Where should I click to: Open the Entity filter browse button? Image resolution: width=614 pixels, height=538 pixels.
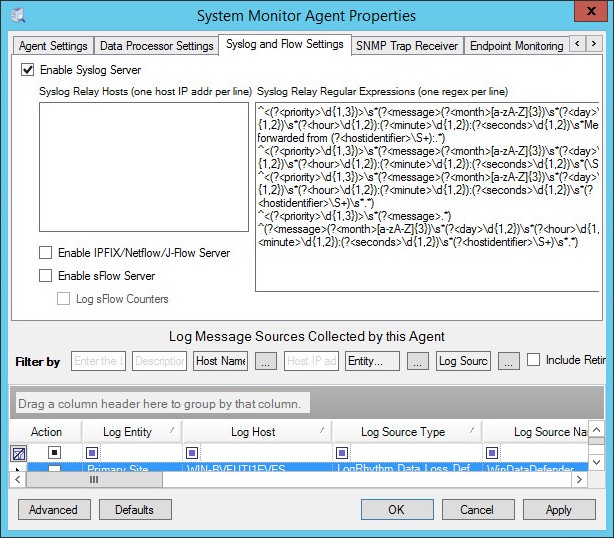(416, 361)
